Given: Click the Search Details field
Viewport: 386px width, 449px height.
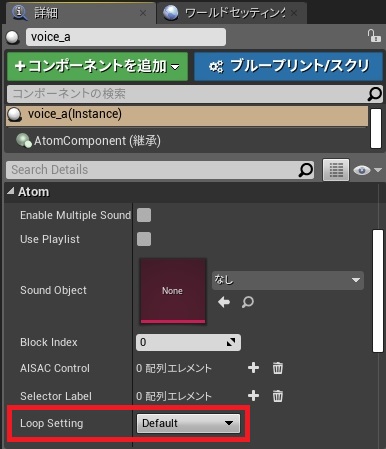Looking at the screenshot, I should (x=160, y=170).
